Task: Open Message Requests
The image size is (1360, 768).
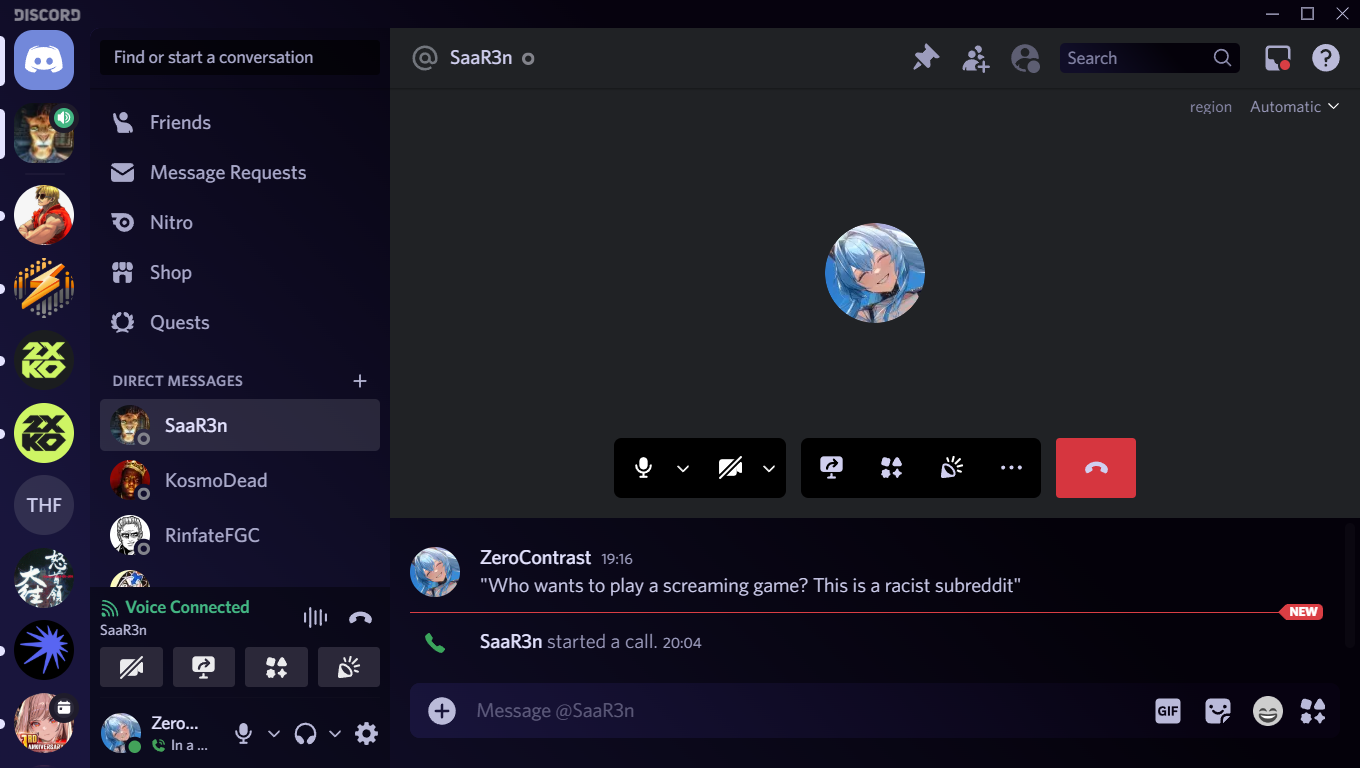Action: 240,173
